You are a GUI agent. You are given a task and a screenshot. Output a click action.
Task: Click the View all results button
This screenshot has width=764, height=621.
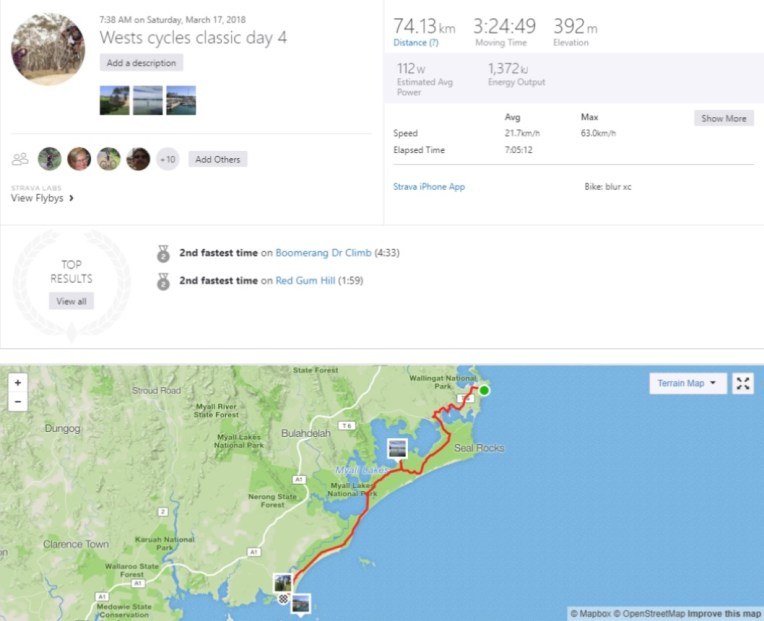71,301
